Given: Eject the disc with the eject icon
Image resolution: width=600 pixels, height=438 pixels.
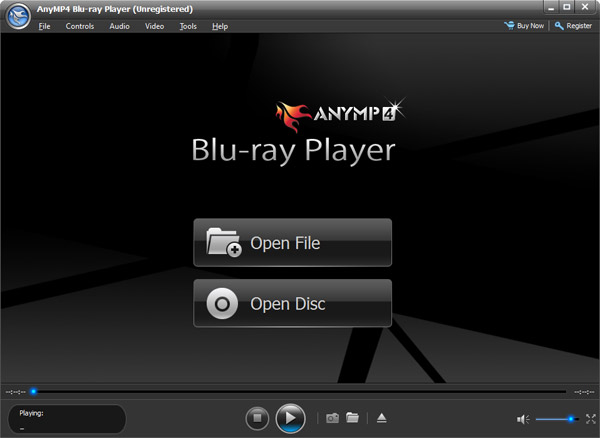Looking at the screenshot, I should tap(382, 418).
